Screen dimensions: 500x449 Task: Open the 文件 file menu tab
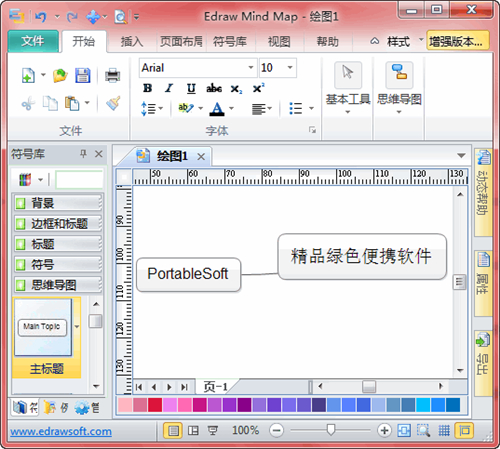click(x=33, y=41)
